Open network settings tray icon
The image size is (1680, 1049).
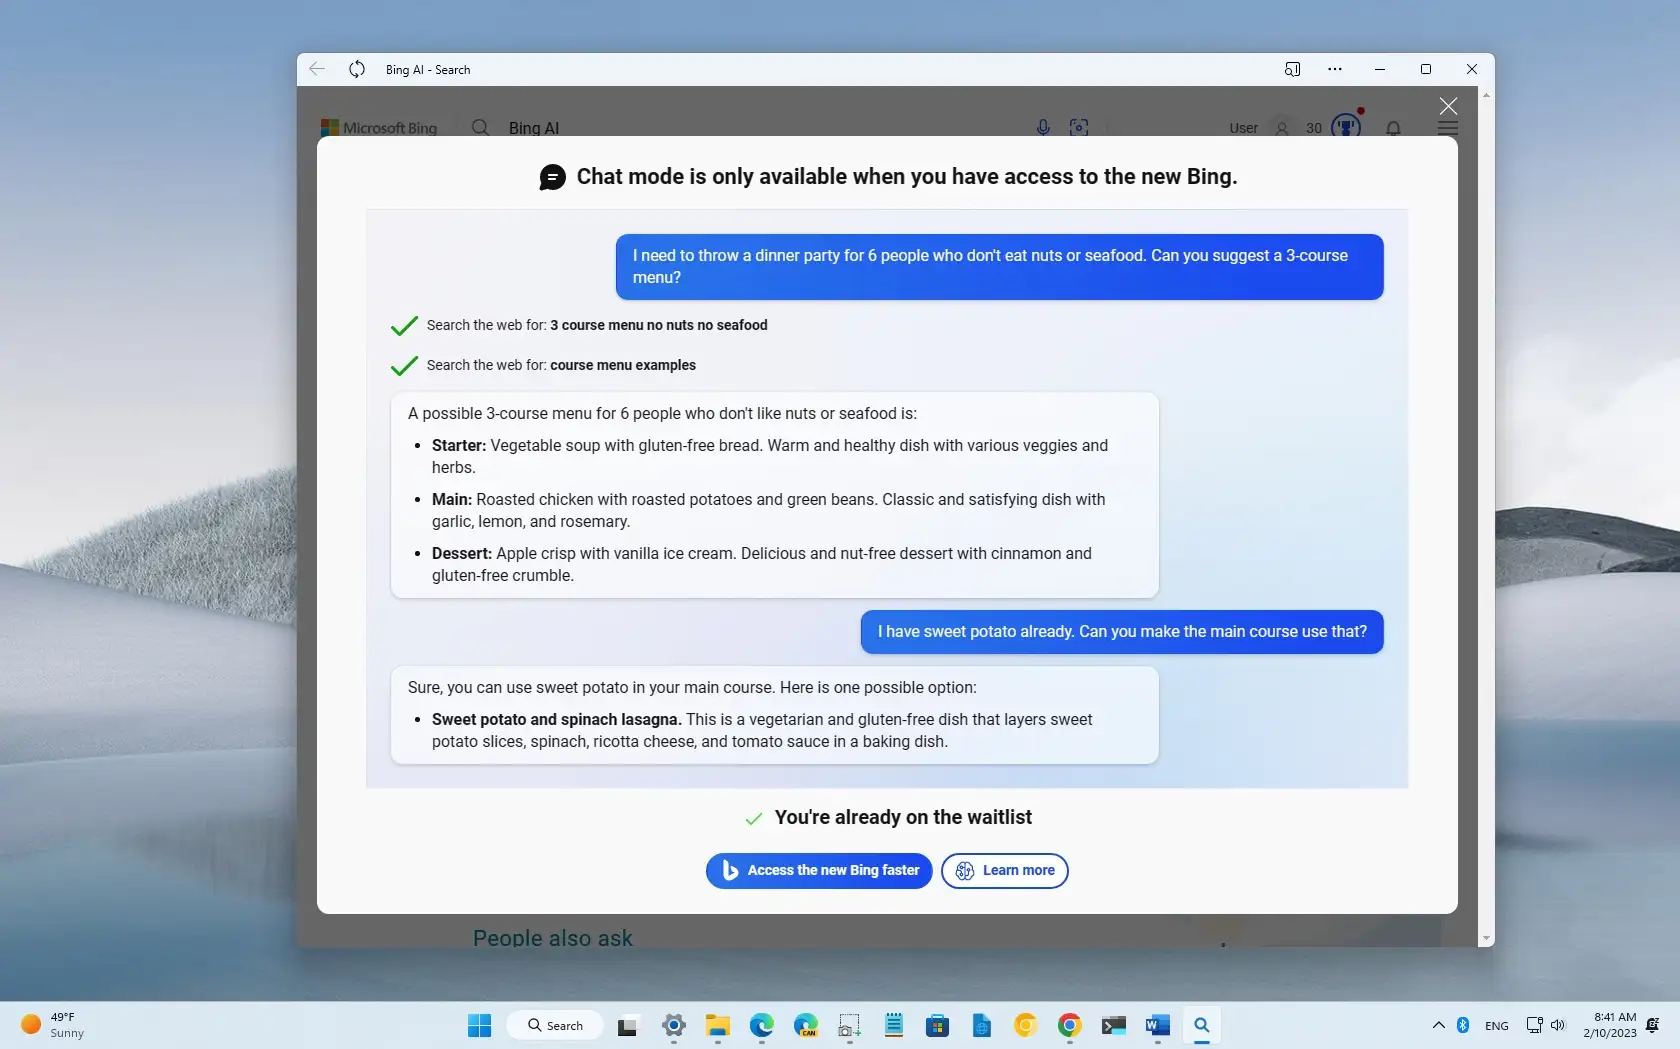1534,1025
